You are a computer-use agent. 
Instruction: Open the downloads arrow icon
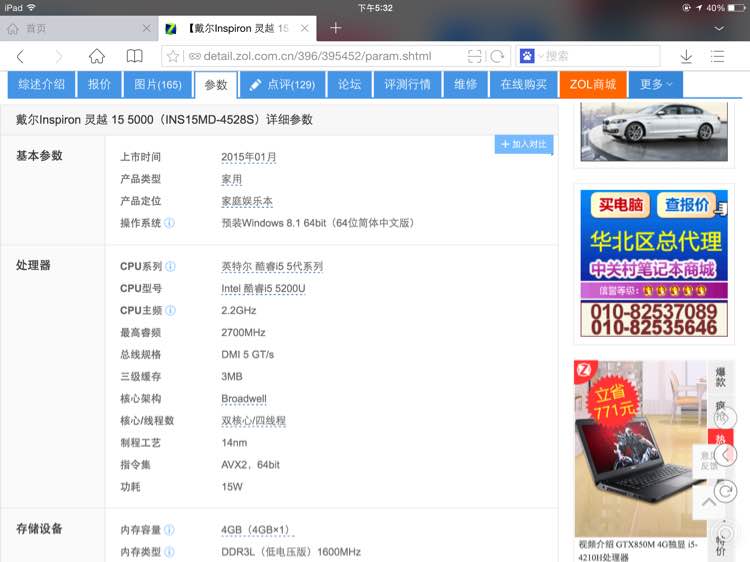coord(686,56)
